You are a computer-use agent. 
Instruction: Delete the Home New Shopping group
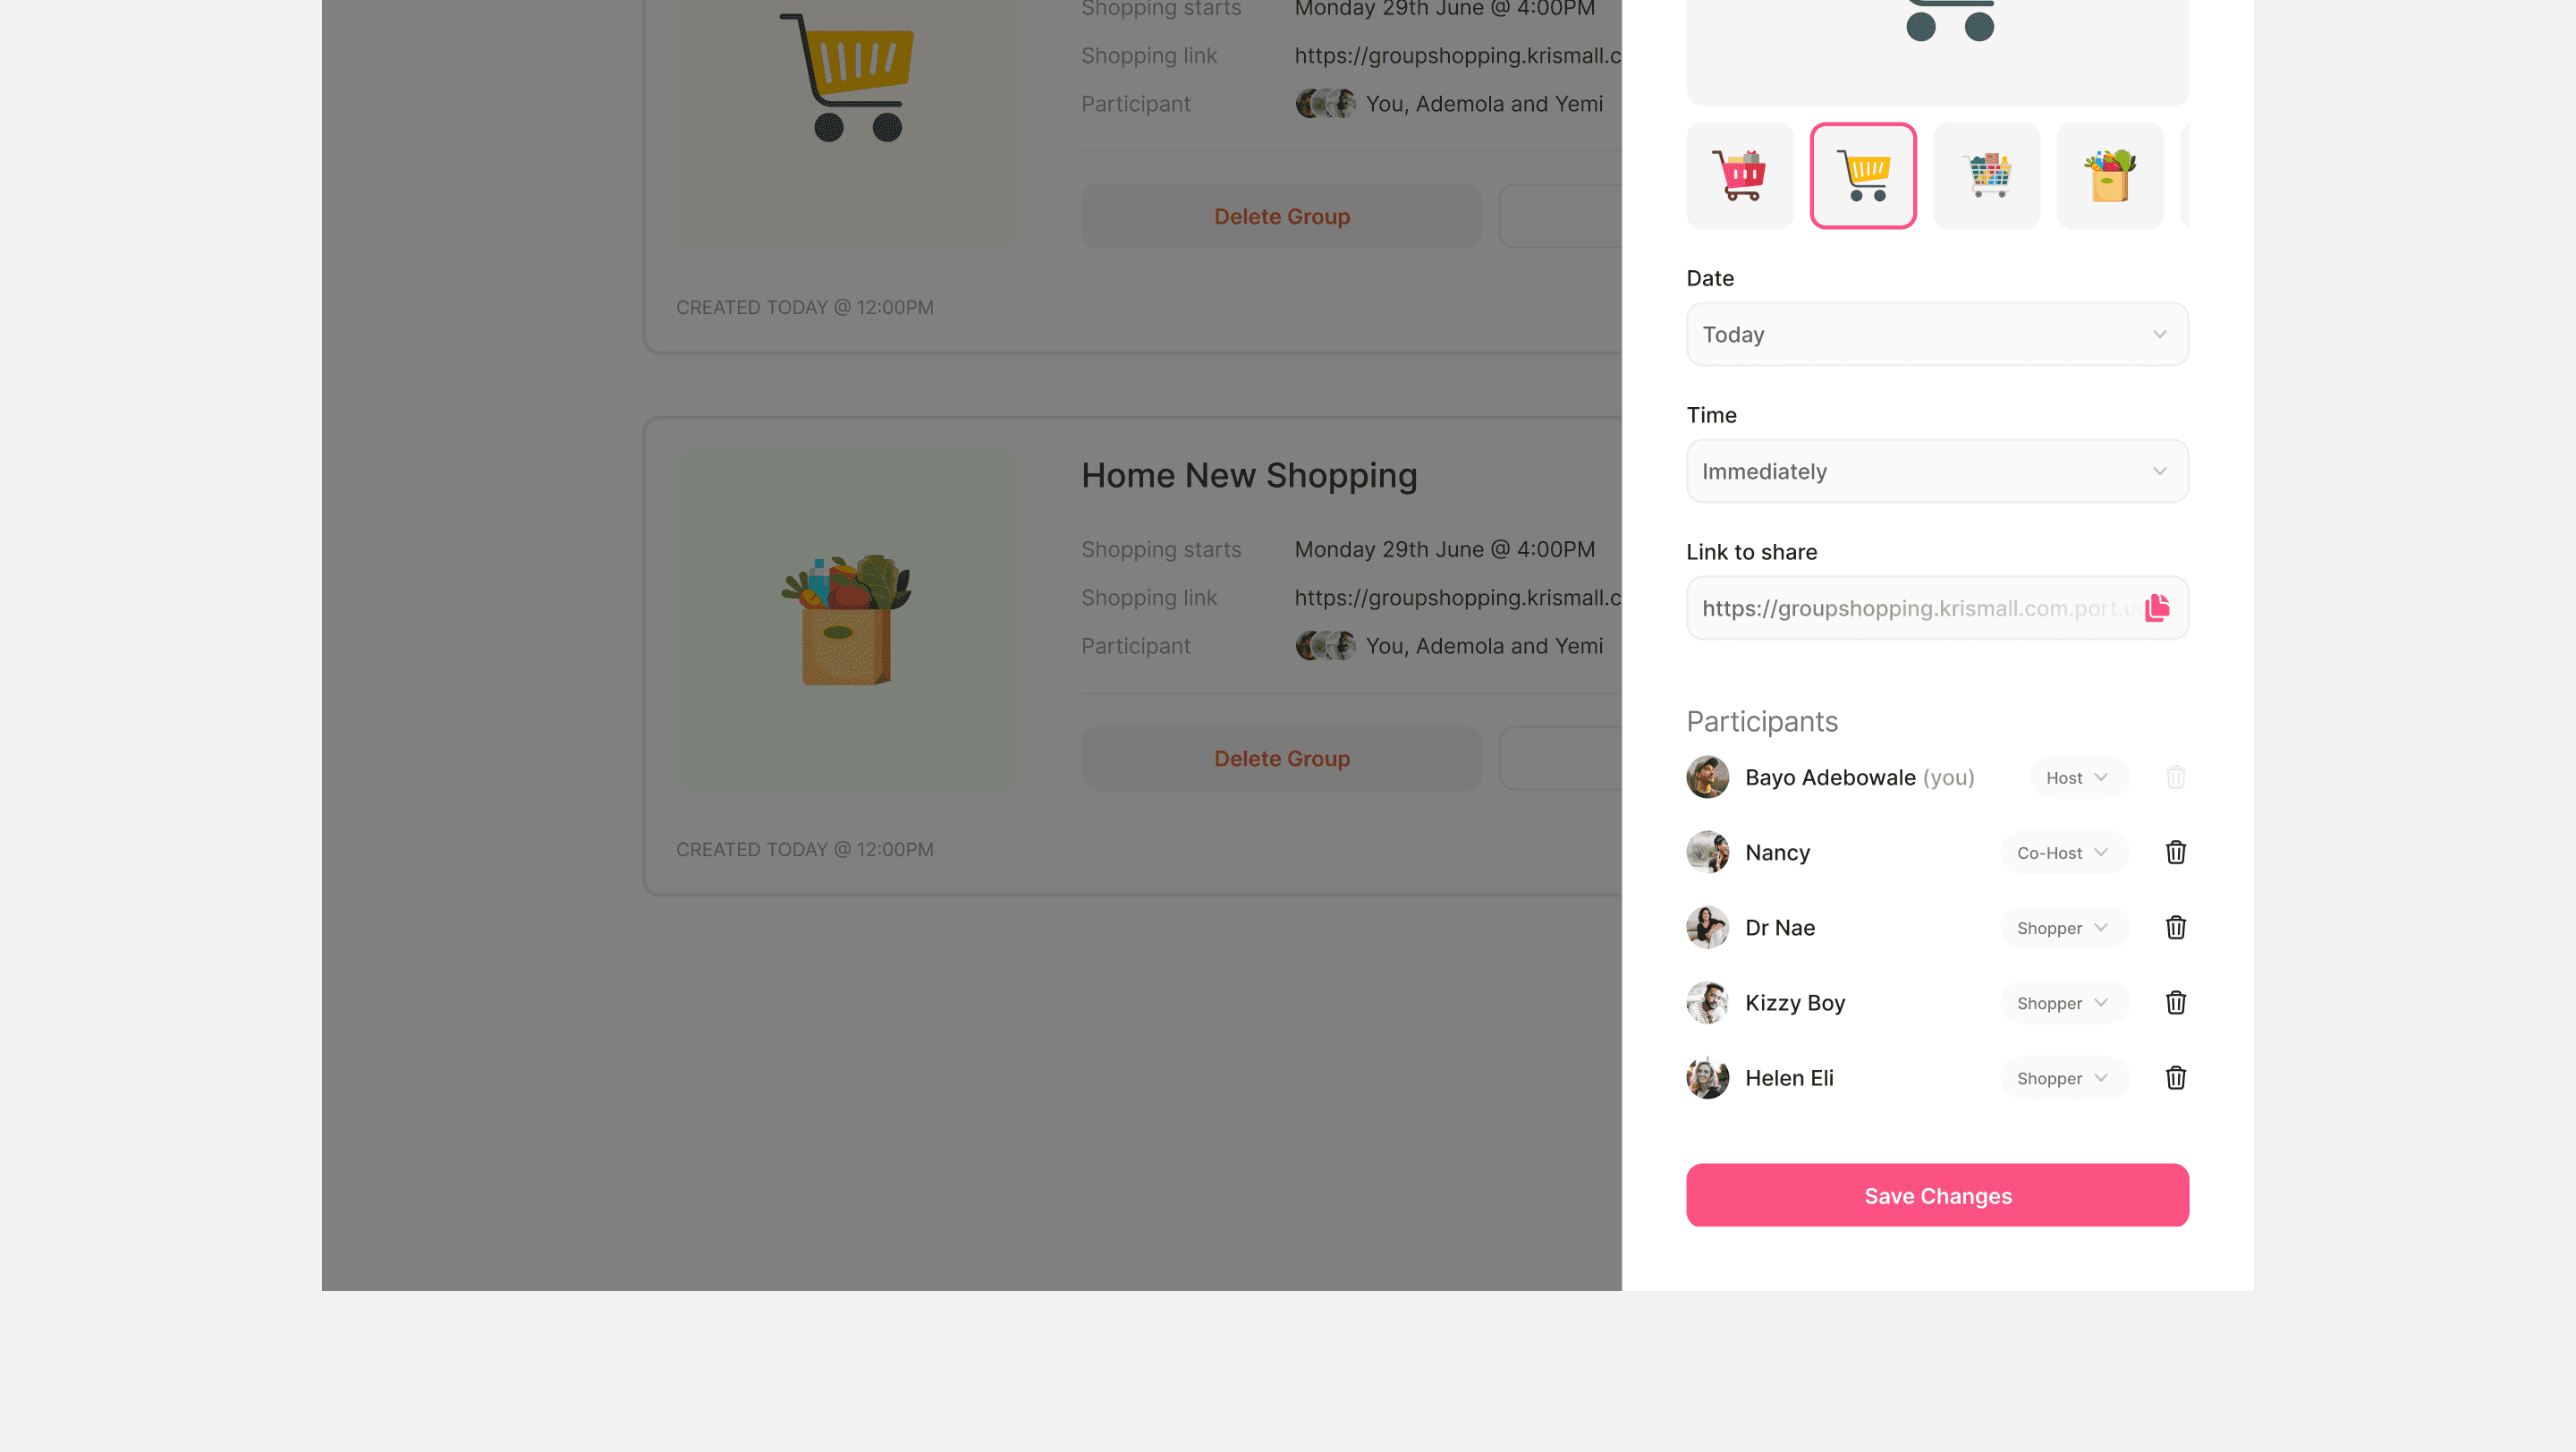1281,758
